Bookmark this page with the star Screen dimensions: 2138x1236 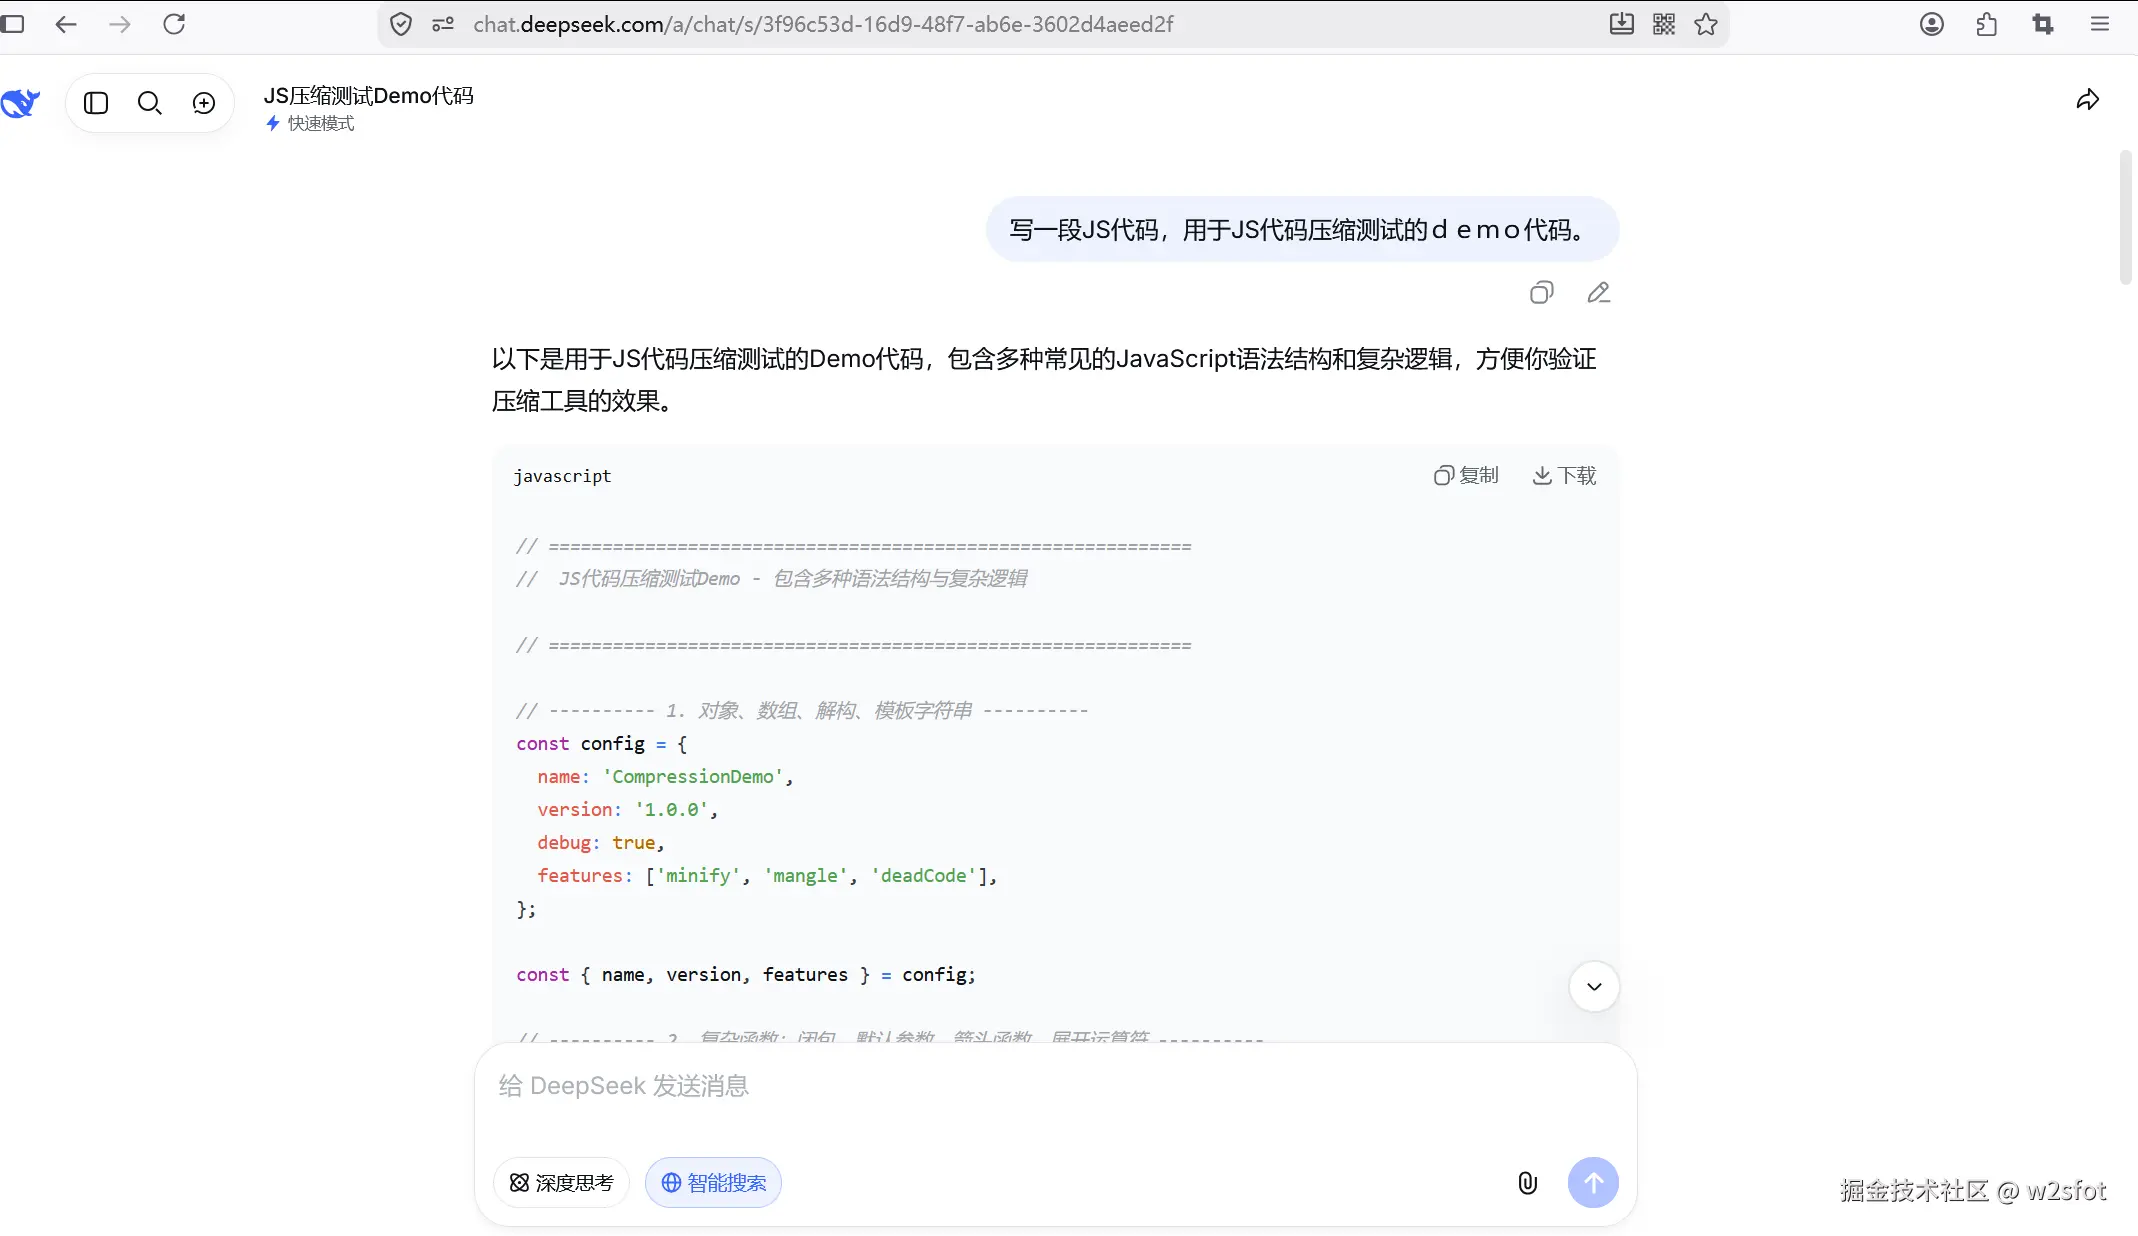click(x=1706, y=24)
